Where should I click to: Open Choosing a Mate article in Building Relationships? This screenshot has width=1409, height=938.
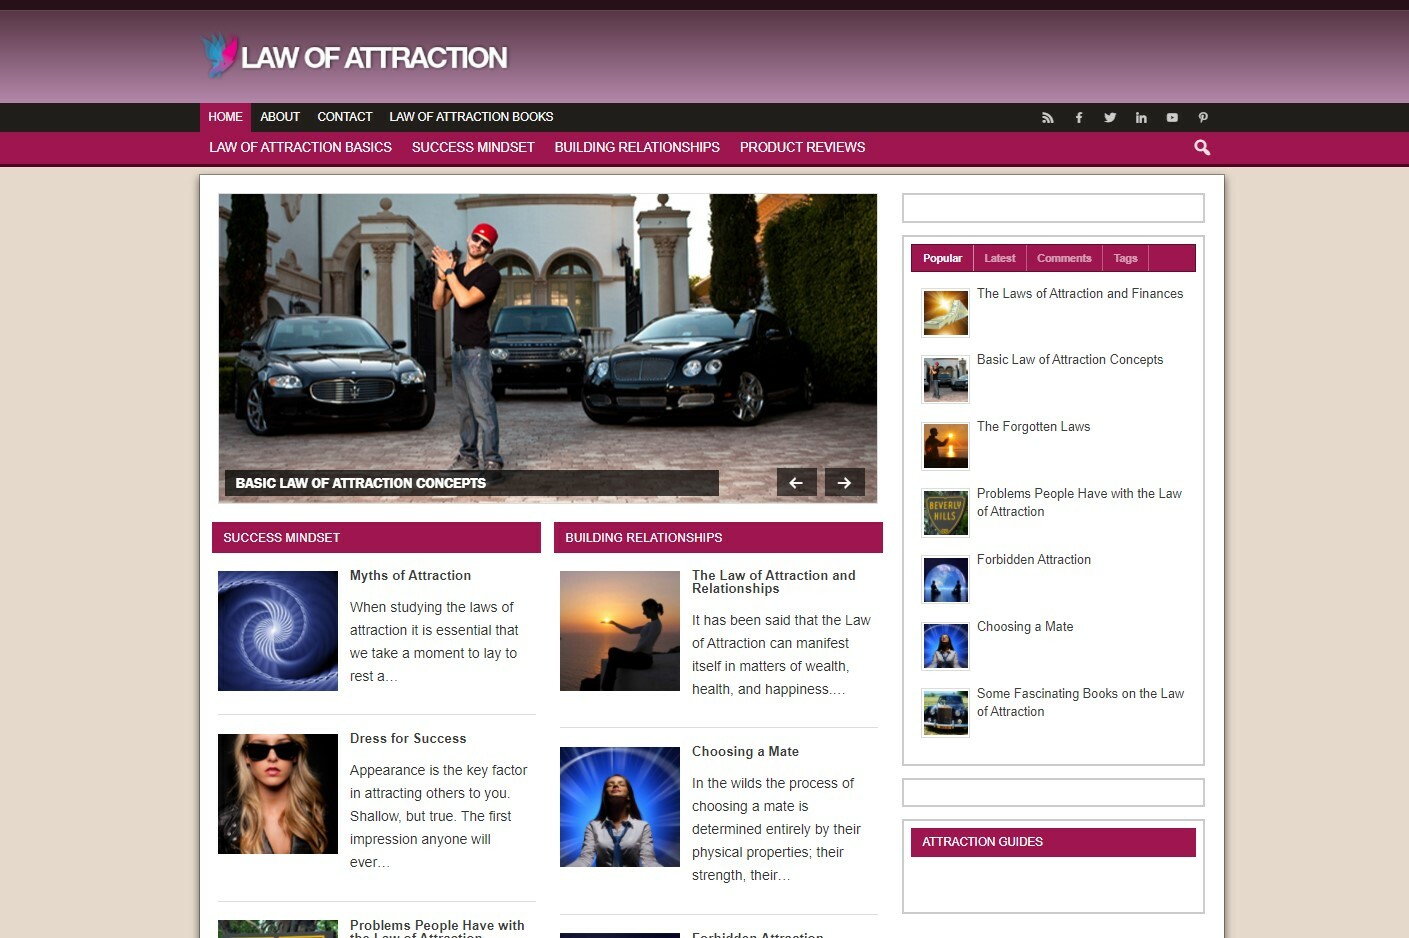(745, 752)
